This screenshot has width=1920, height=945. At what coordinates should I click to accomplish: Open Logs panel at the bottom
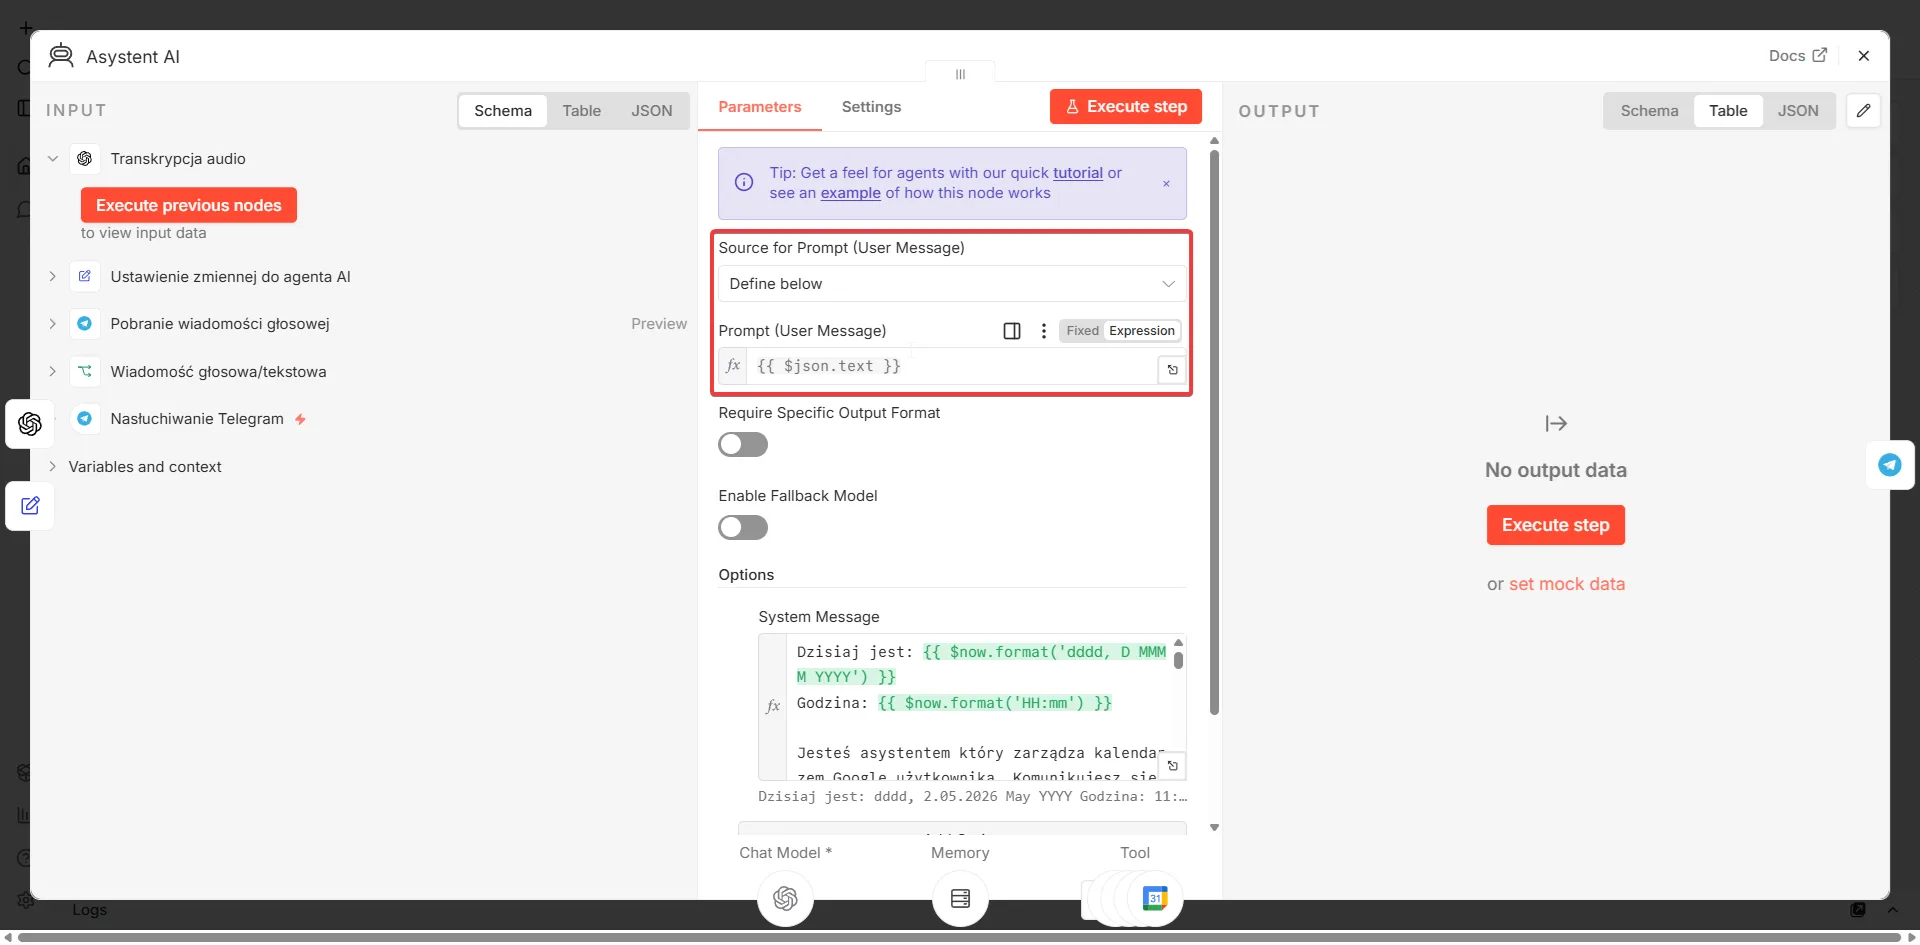tap(89, 910)
